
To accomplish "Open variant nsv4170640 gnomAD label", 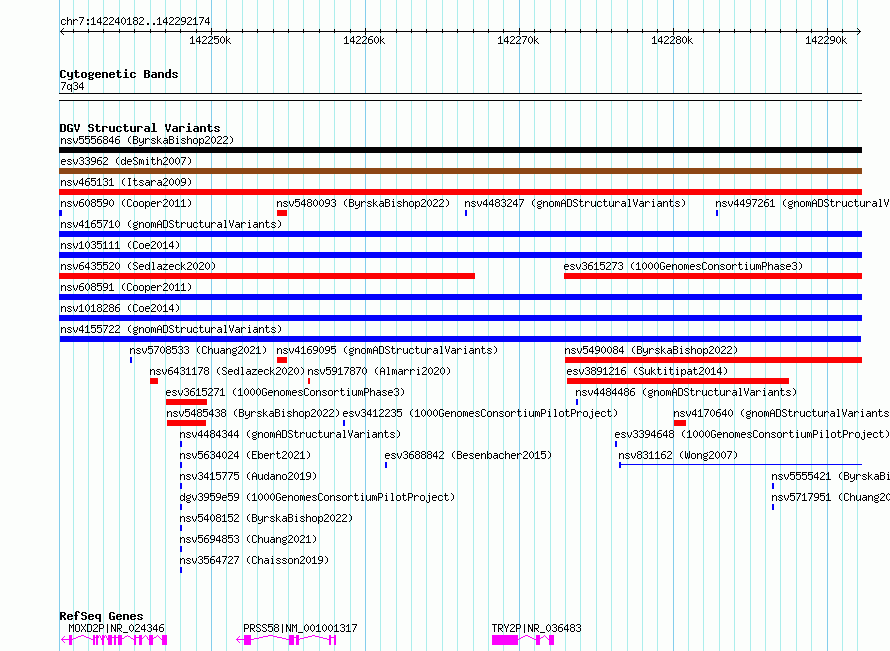I will pos(781,413).
